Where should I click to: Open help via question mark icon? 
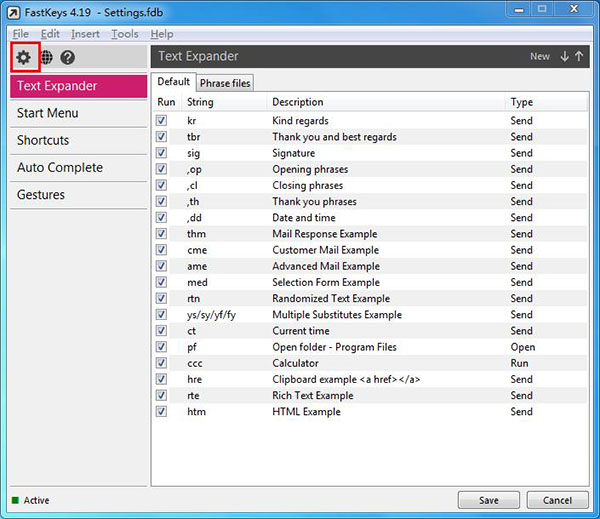coord(68,58)
